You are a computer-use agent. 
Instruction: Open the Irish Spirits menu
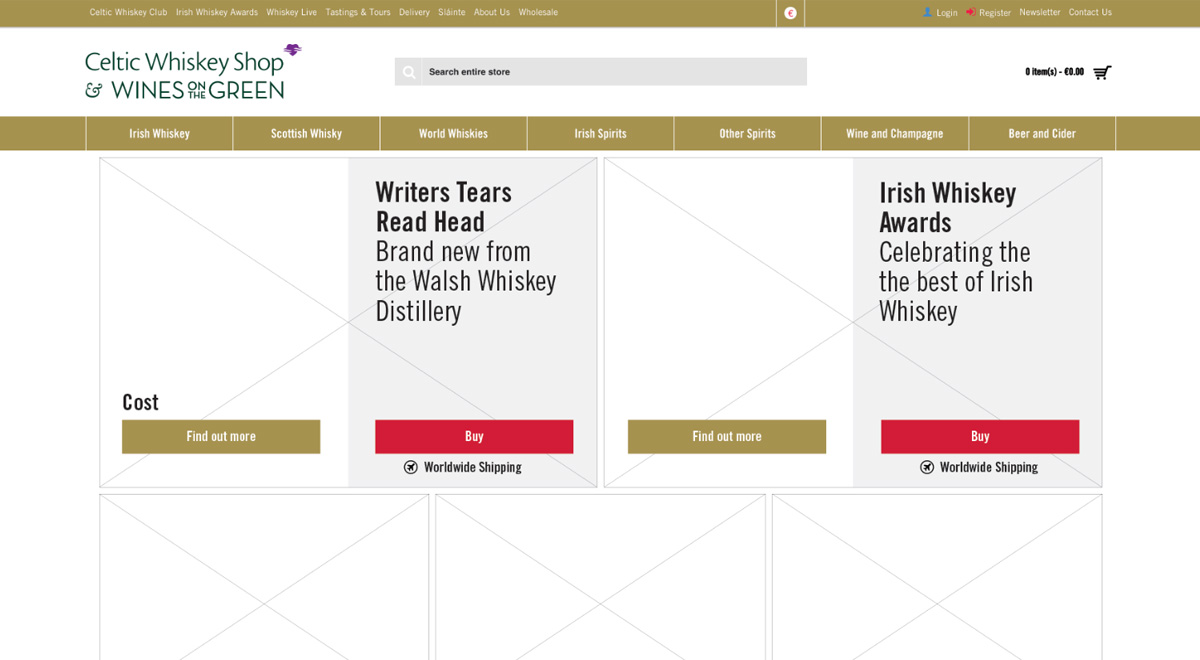600,133
